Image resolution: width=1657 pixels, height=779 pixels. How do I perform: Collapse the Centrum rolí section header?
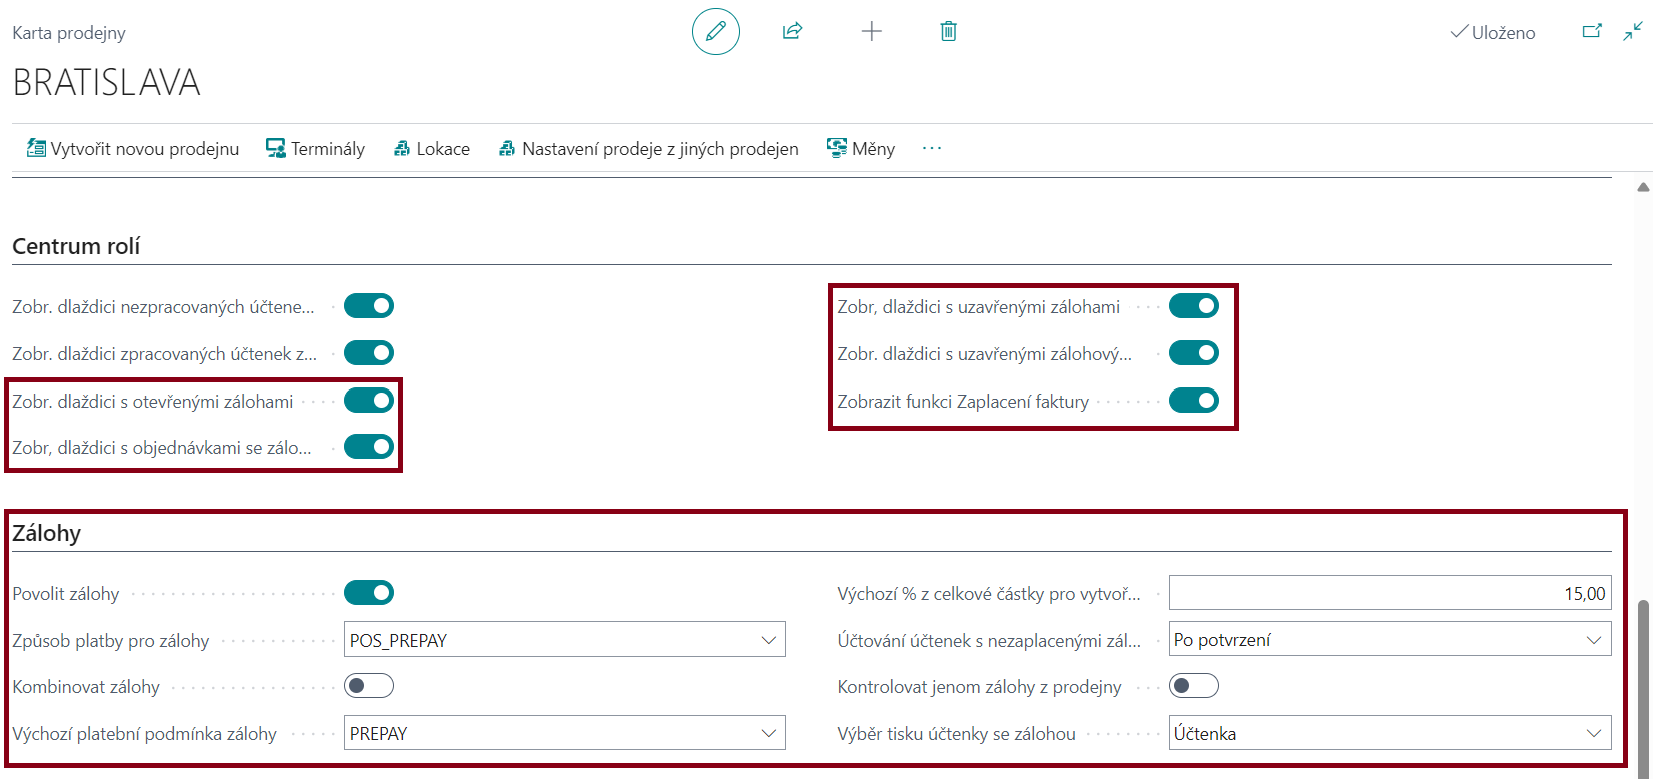click(x=76, y=246)
